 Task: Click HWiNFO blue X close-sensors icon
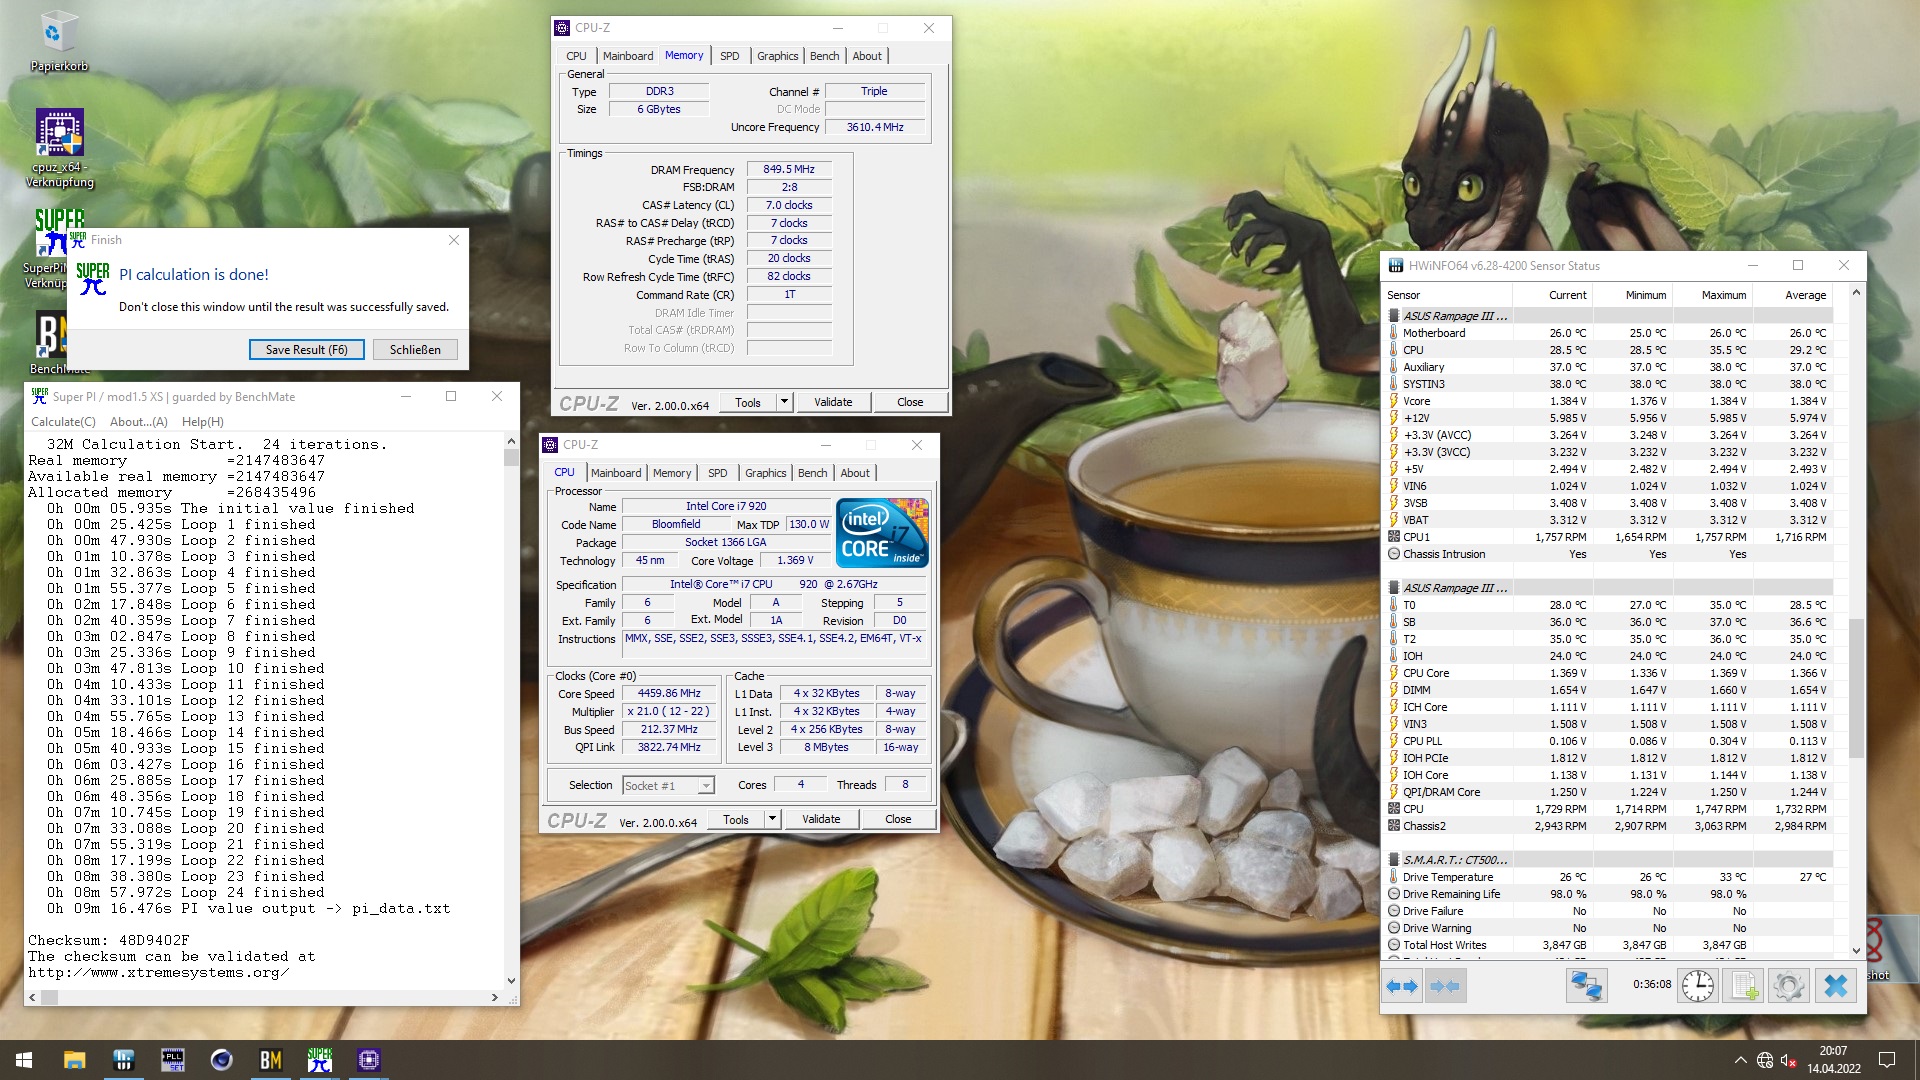[1835, 986]
